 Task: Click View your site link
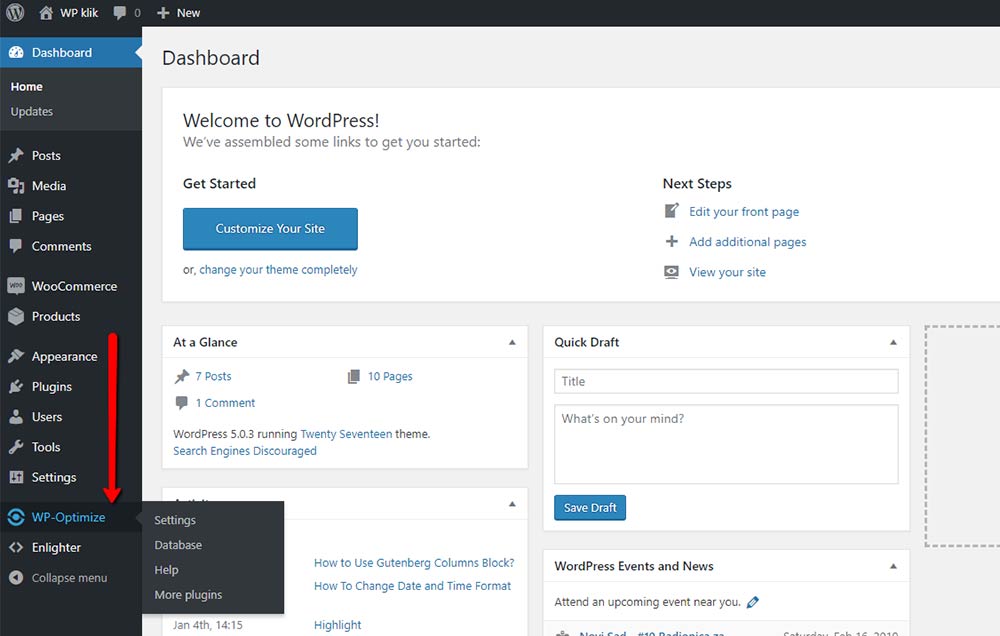728,272
